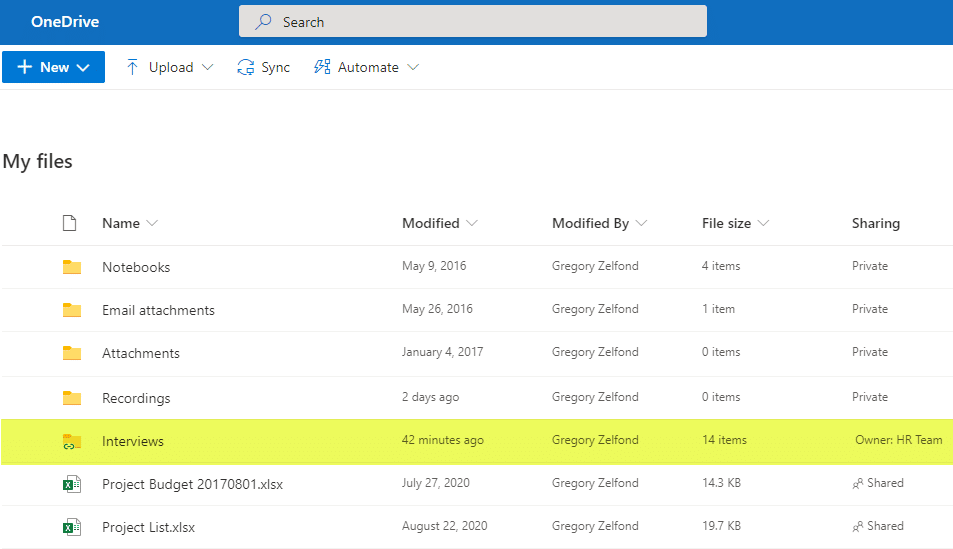Click the Recordings folder icon

(71, 398)
